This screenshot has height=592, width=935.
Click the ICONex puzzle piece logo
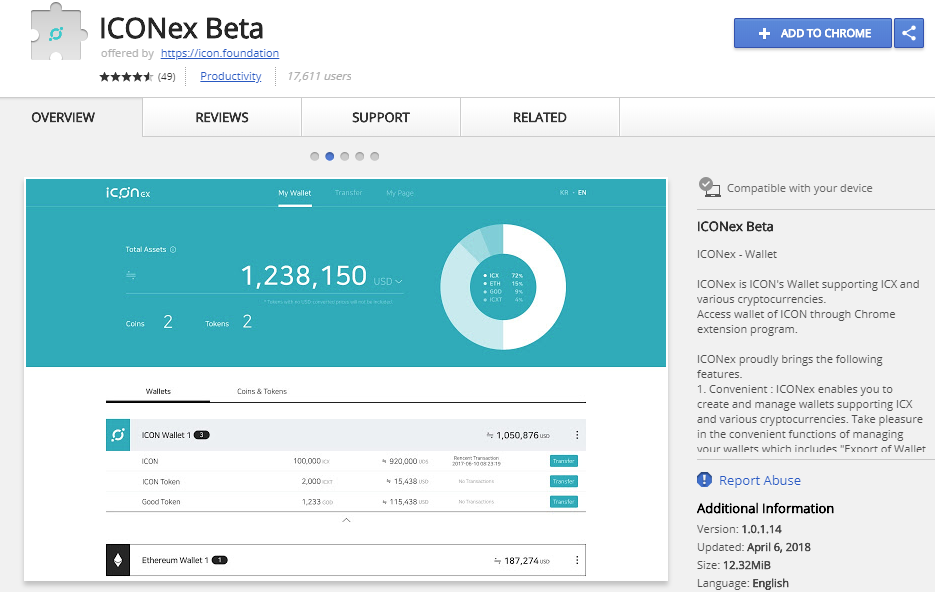tap(57, 32)
